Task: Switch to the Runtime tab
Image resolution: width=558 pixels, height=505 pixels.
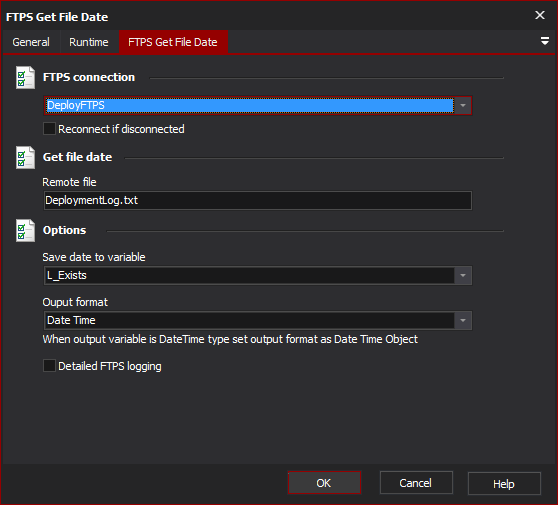Action: (89, 42)
